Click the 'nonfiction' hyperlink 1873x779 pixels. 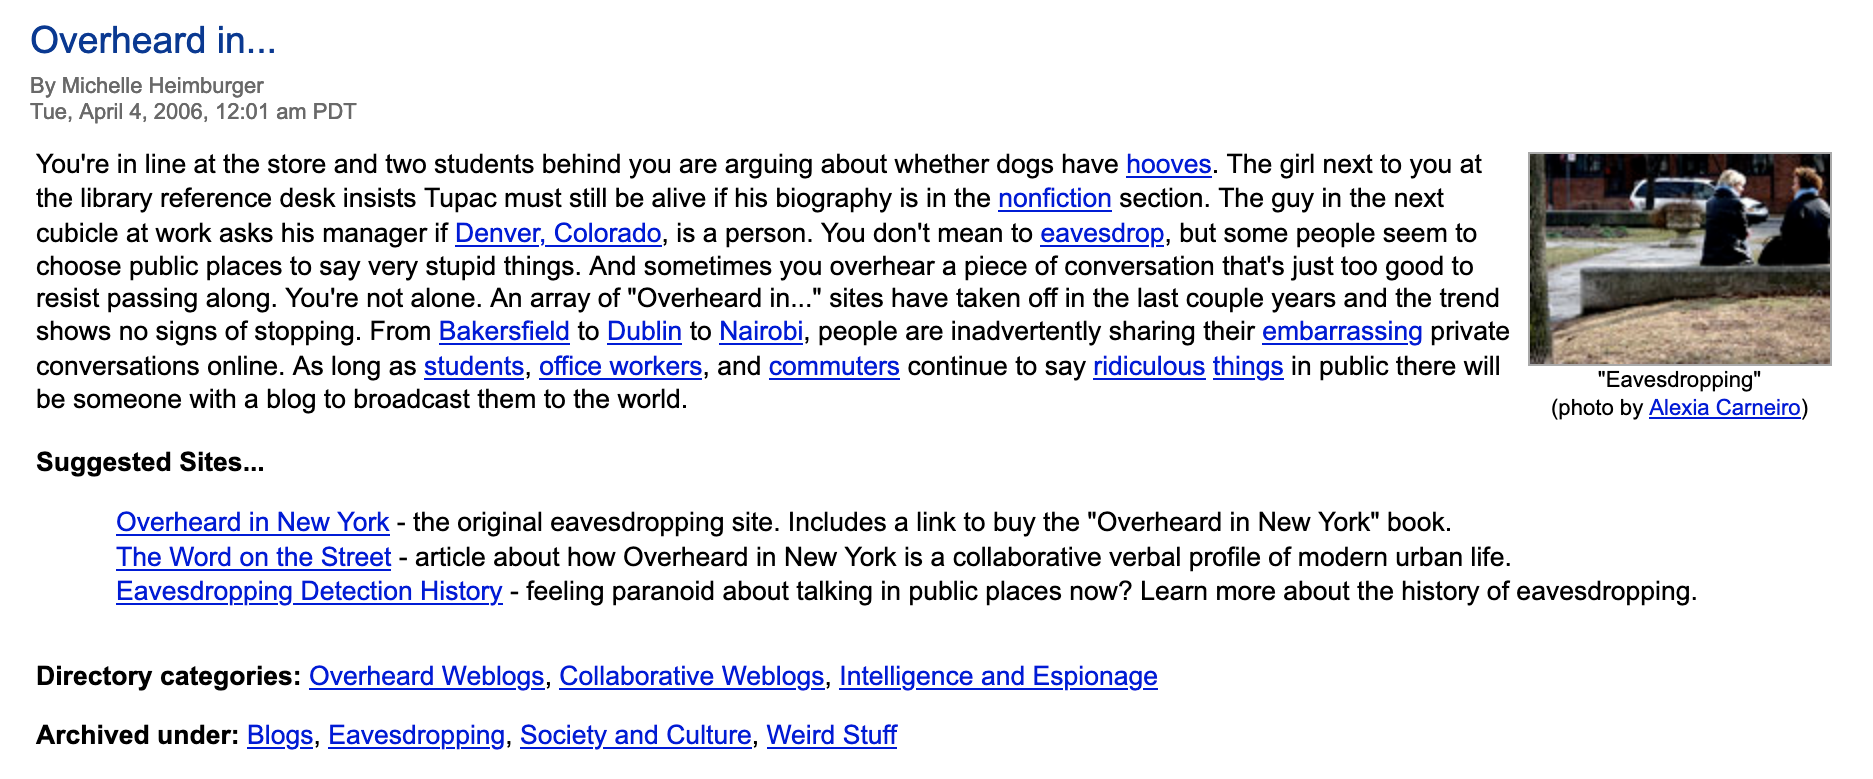(1054, 198)
